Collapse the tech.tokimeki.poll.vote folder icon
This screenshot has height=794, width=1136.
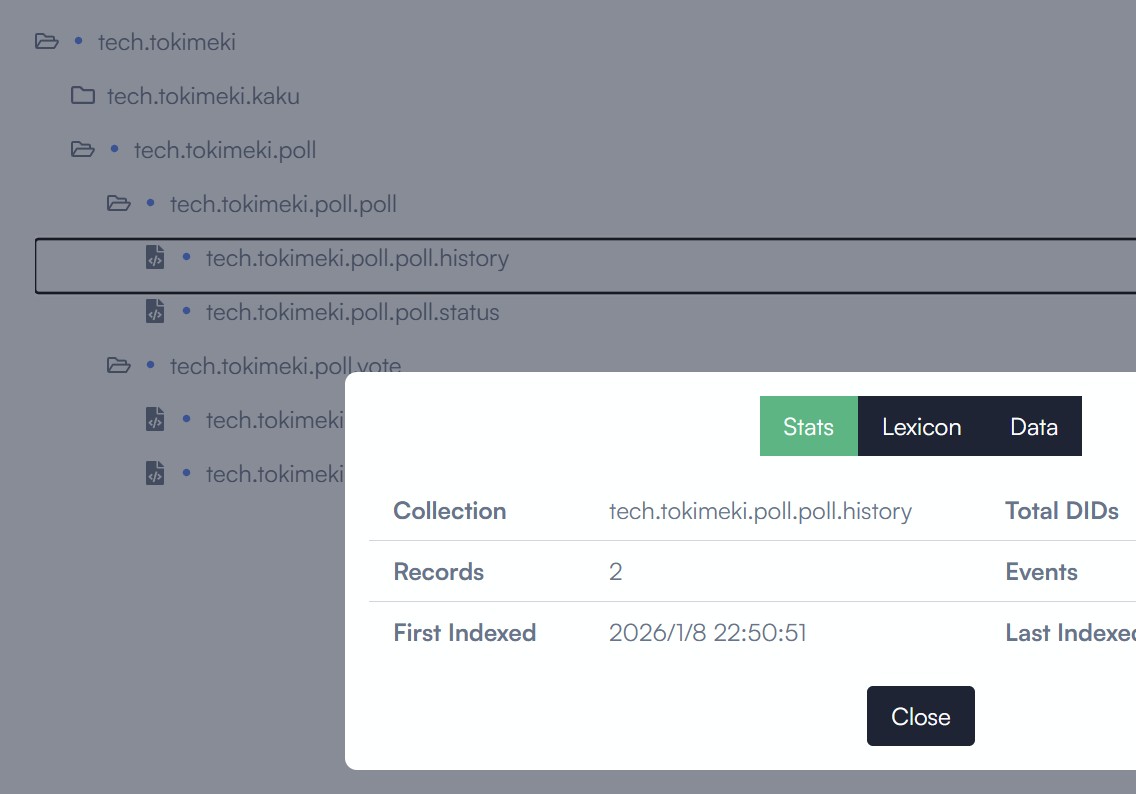coord(118,366)
